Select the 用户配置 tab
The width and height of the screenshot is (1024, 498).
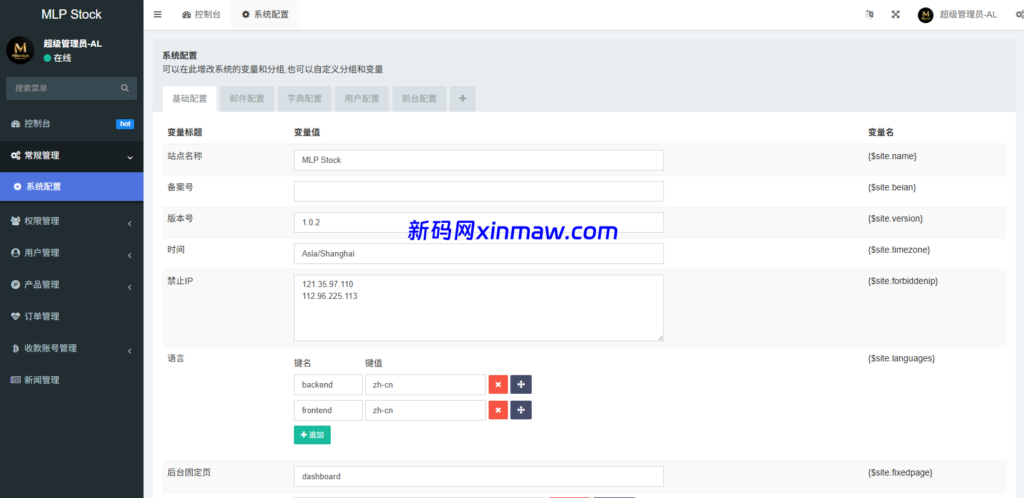pos(362,99)
